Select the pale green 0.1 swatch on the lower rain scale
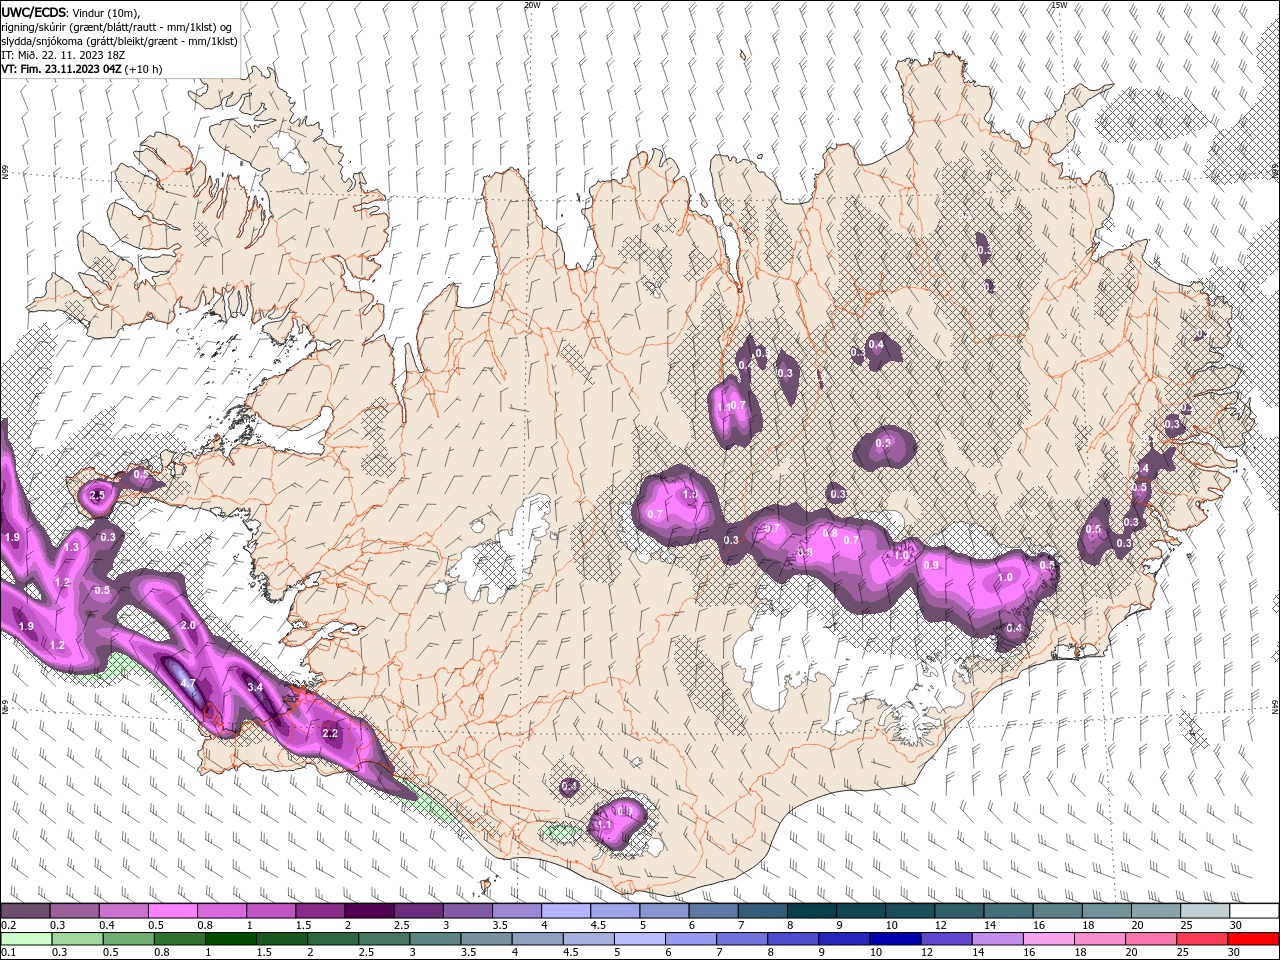 click(27, 939)
